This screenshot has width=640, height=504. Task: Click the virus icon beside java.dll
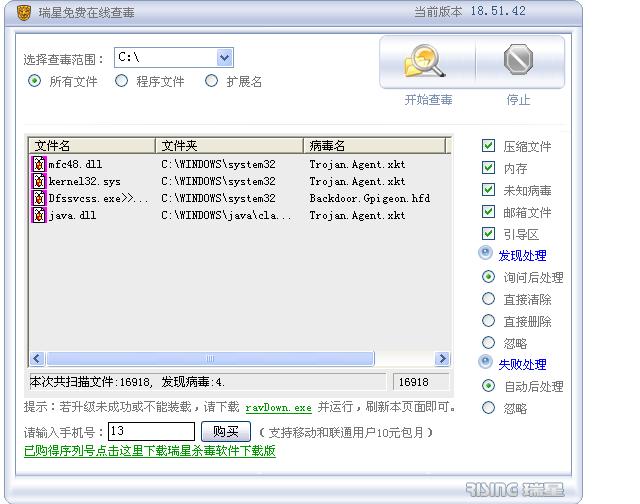[39, 215]
